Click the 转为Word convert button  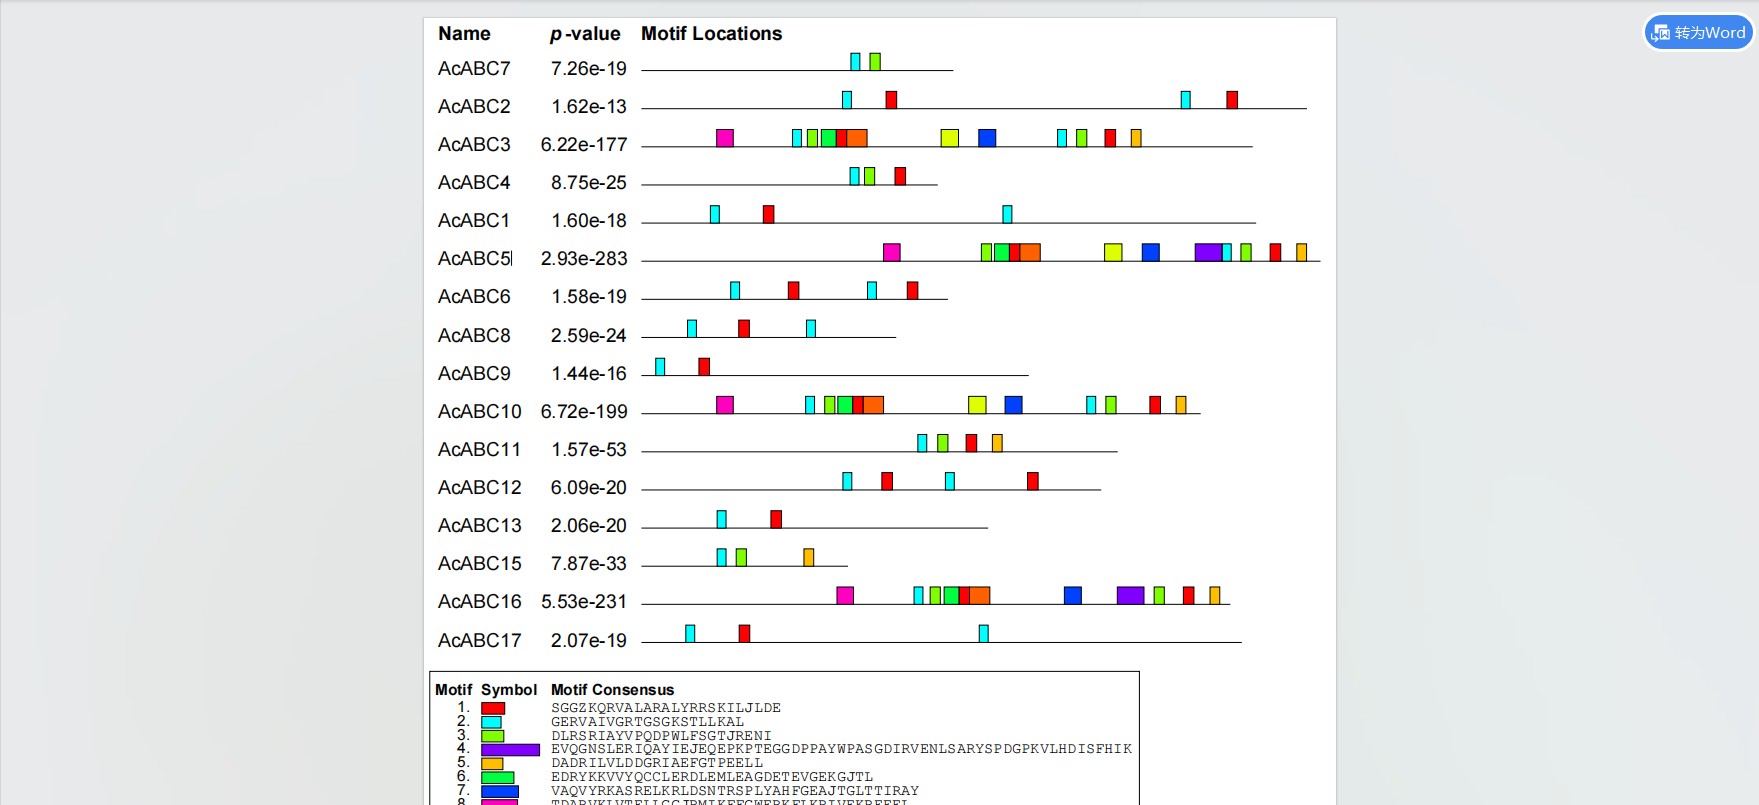click(1699, 32)
